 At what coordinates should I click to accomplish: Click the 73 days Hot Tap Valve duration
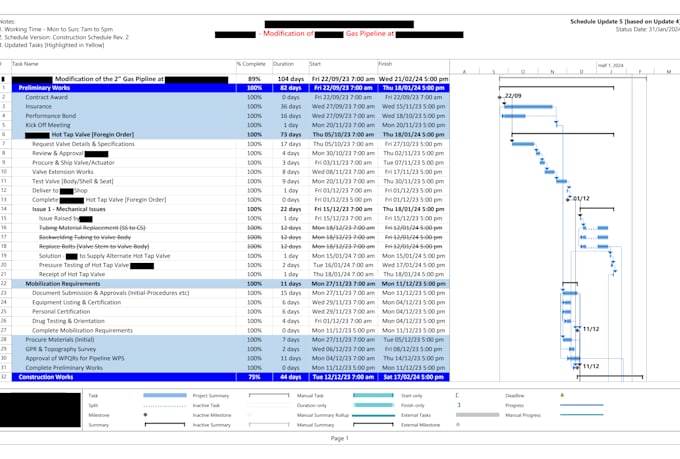click(x=291, y=134)
